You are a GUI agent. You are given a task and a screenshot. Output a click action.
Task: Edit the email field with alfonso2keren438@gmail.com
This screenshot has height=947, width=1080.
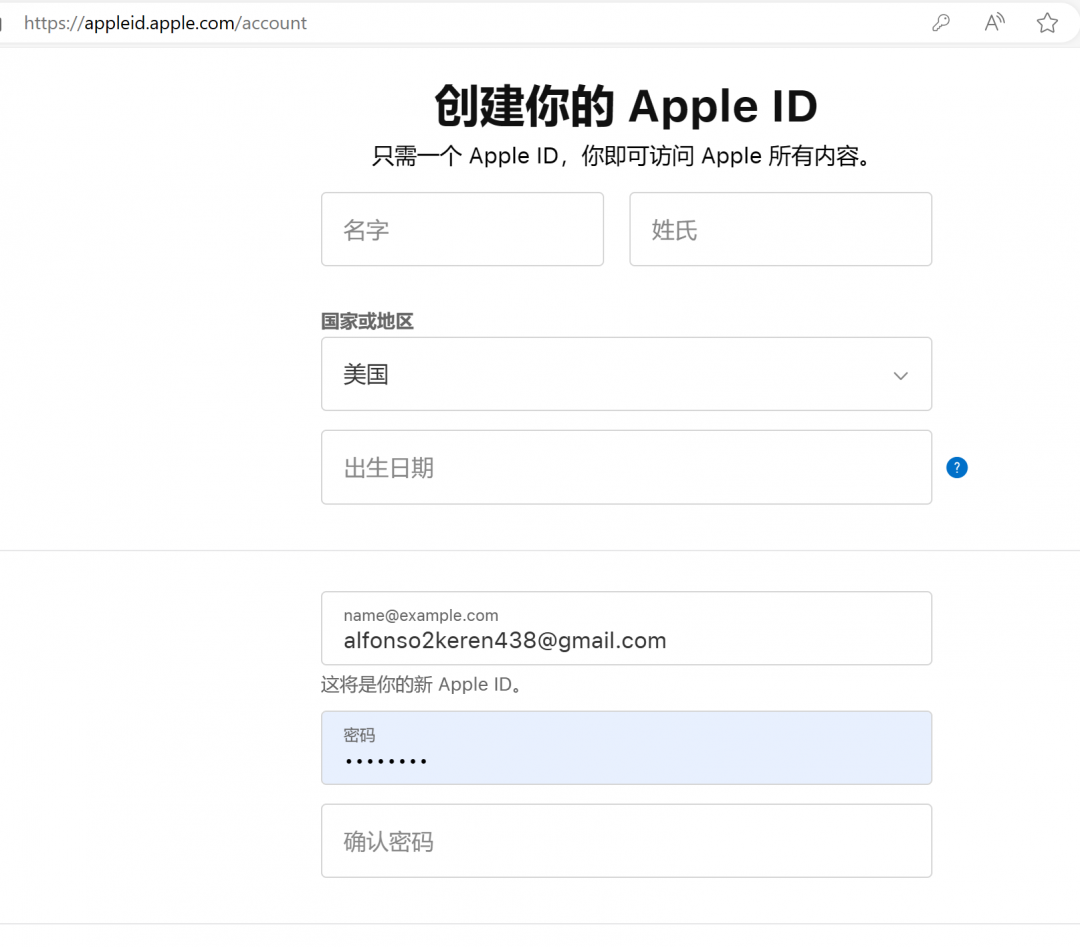click(x=626, y=628)
